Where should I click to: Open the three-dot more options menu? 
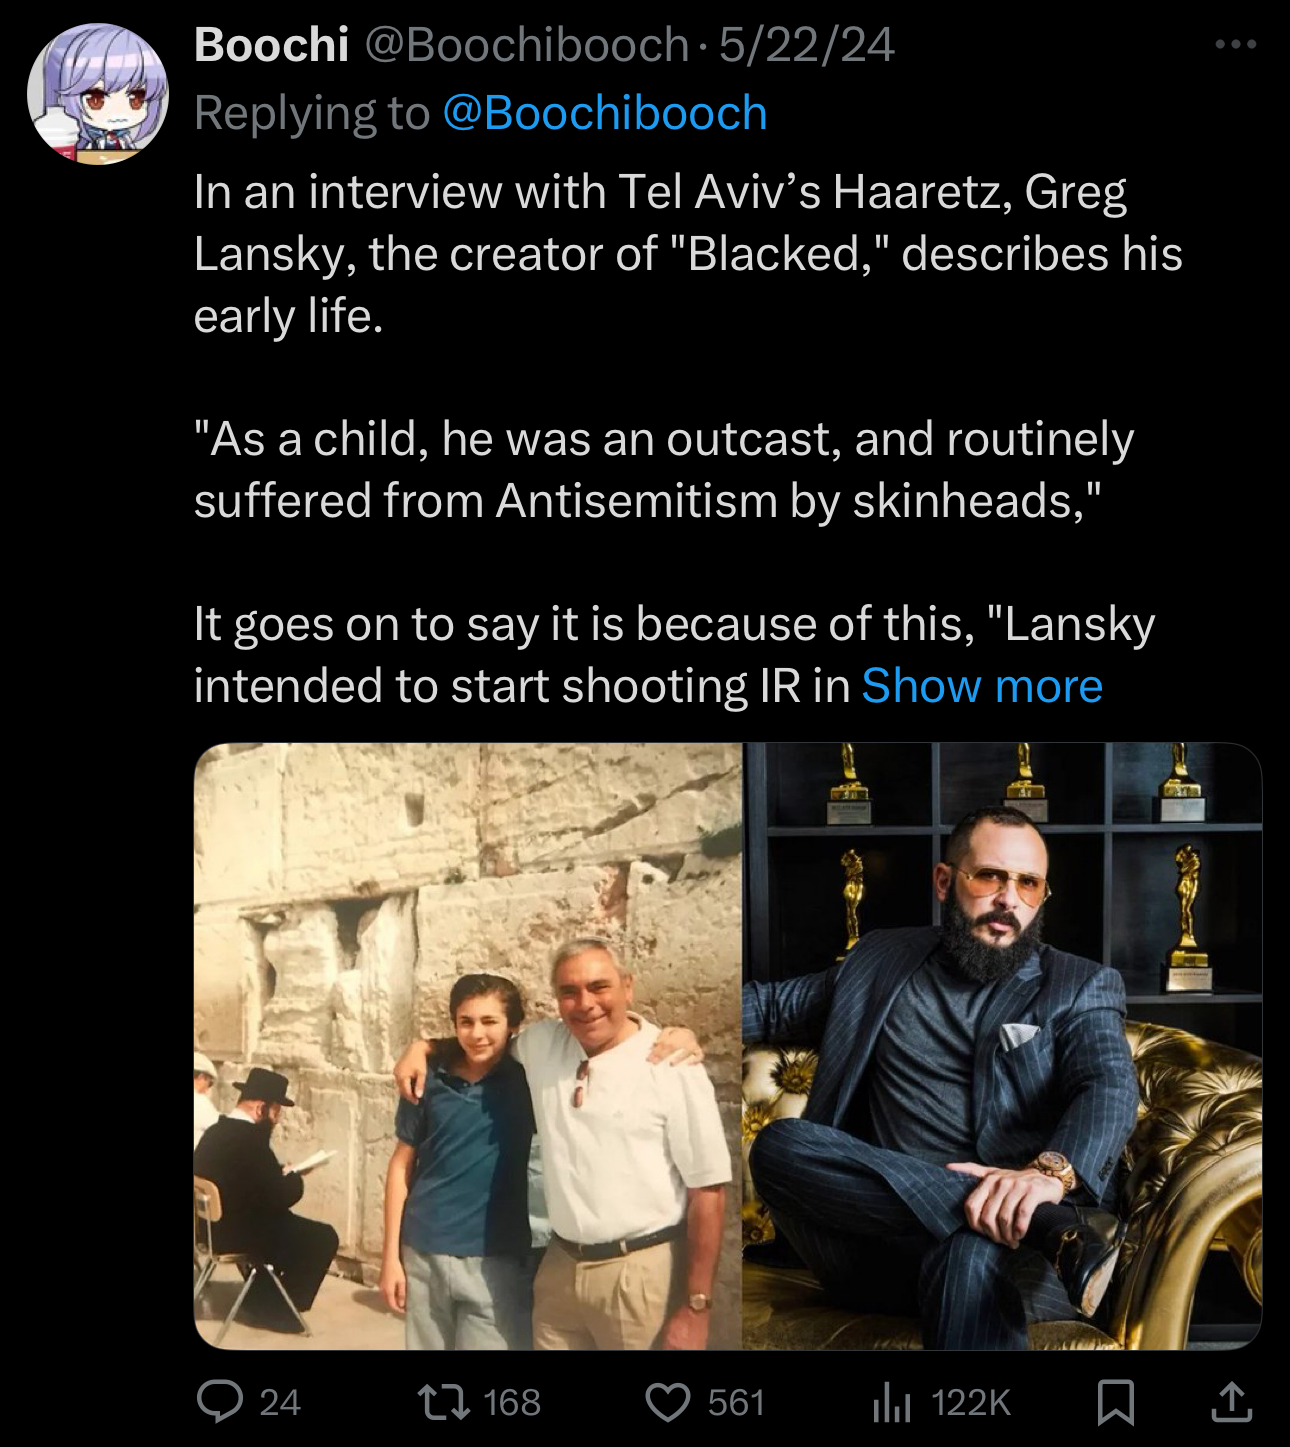(1236, 45)
